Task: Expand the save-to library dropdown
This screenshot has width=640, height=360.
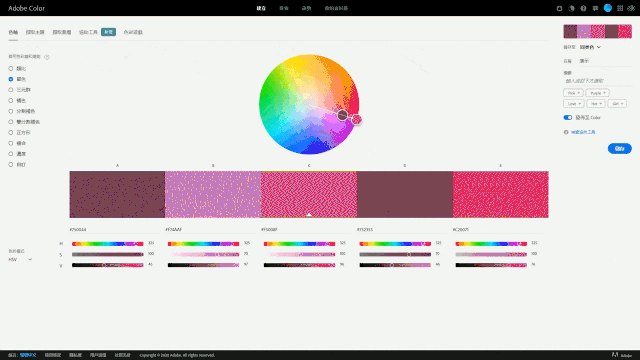Action: (590, 47)
